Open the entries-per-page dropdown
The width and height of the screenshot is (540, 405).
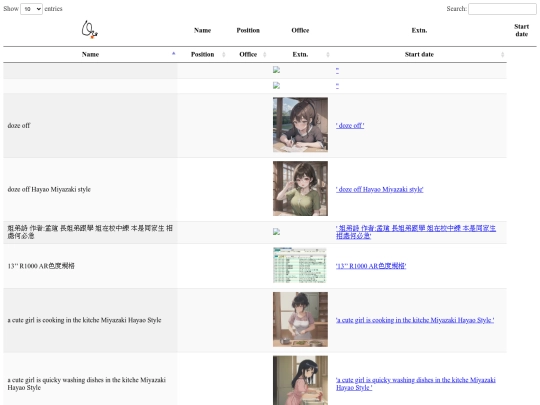coord(31,9)
